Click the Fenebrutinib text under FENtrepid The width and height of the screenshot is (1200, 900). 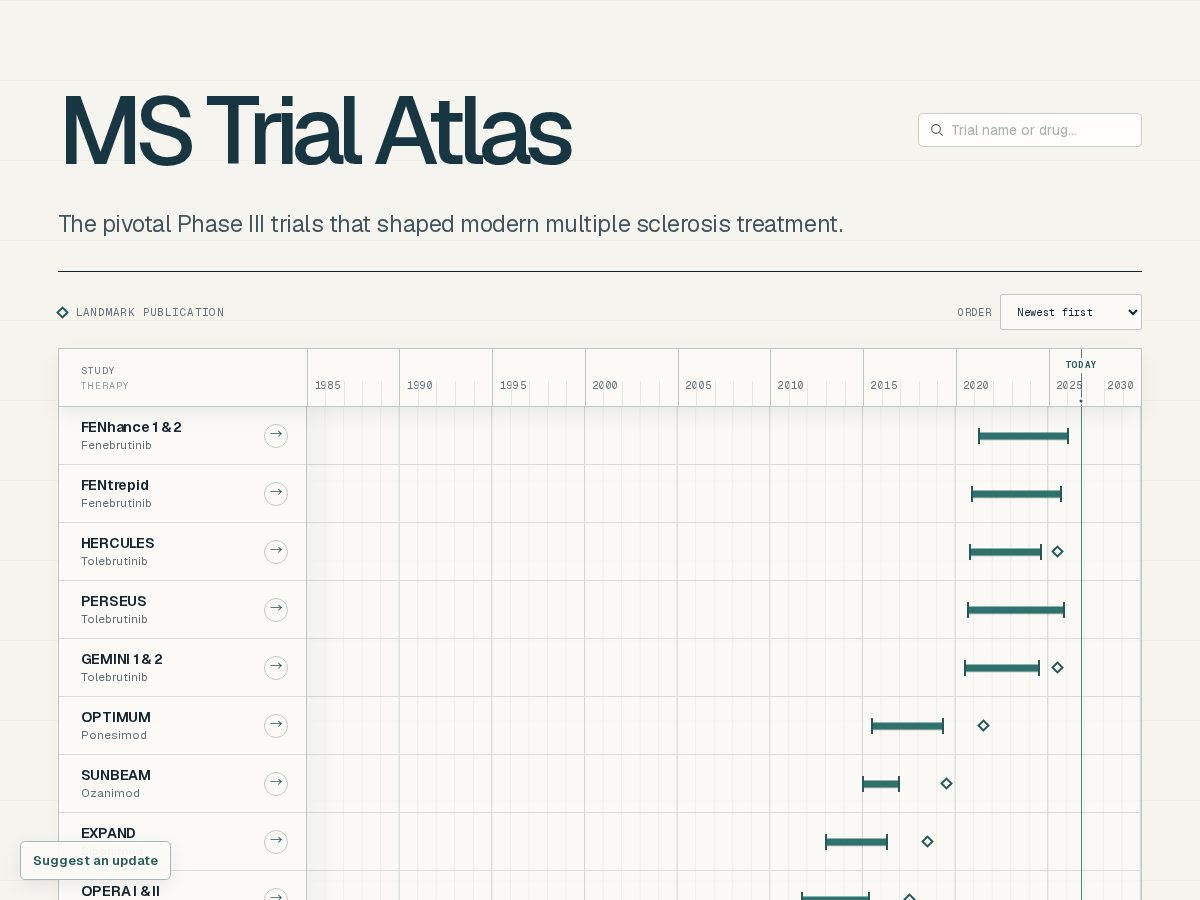116,503
